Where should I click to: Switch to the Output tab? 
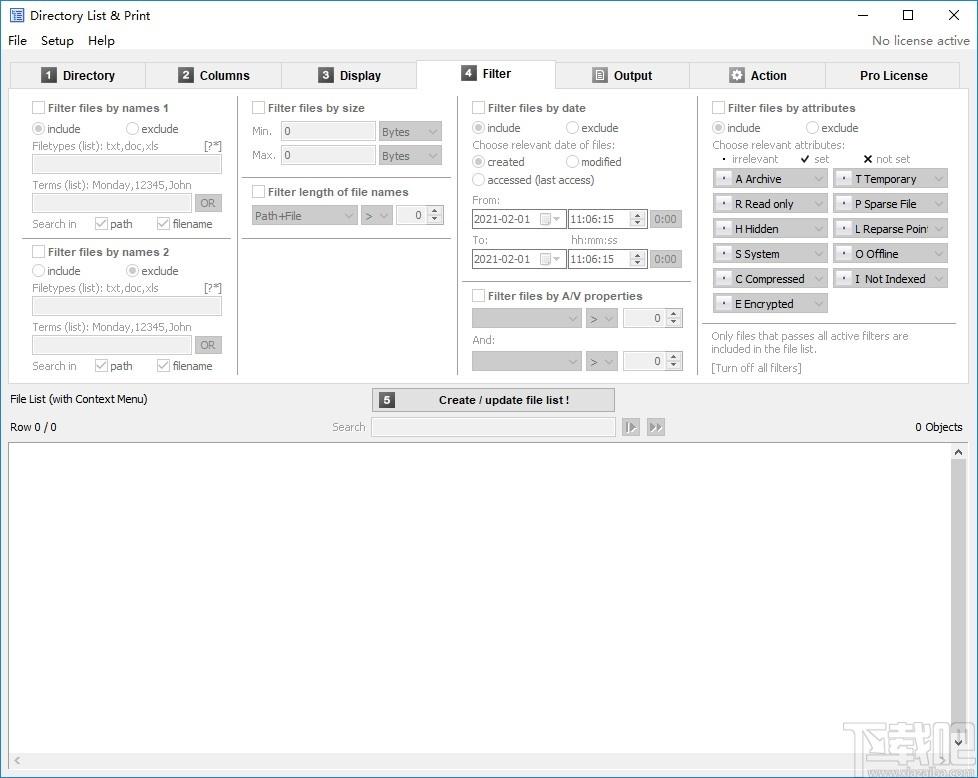click(622, 75)
